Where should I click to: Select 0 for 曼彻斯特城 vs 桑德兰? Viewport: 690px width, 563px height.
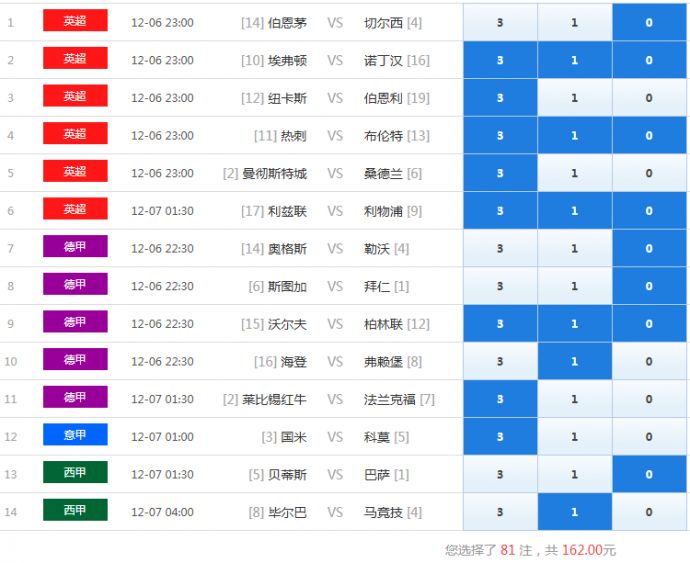coord(649,173)
